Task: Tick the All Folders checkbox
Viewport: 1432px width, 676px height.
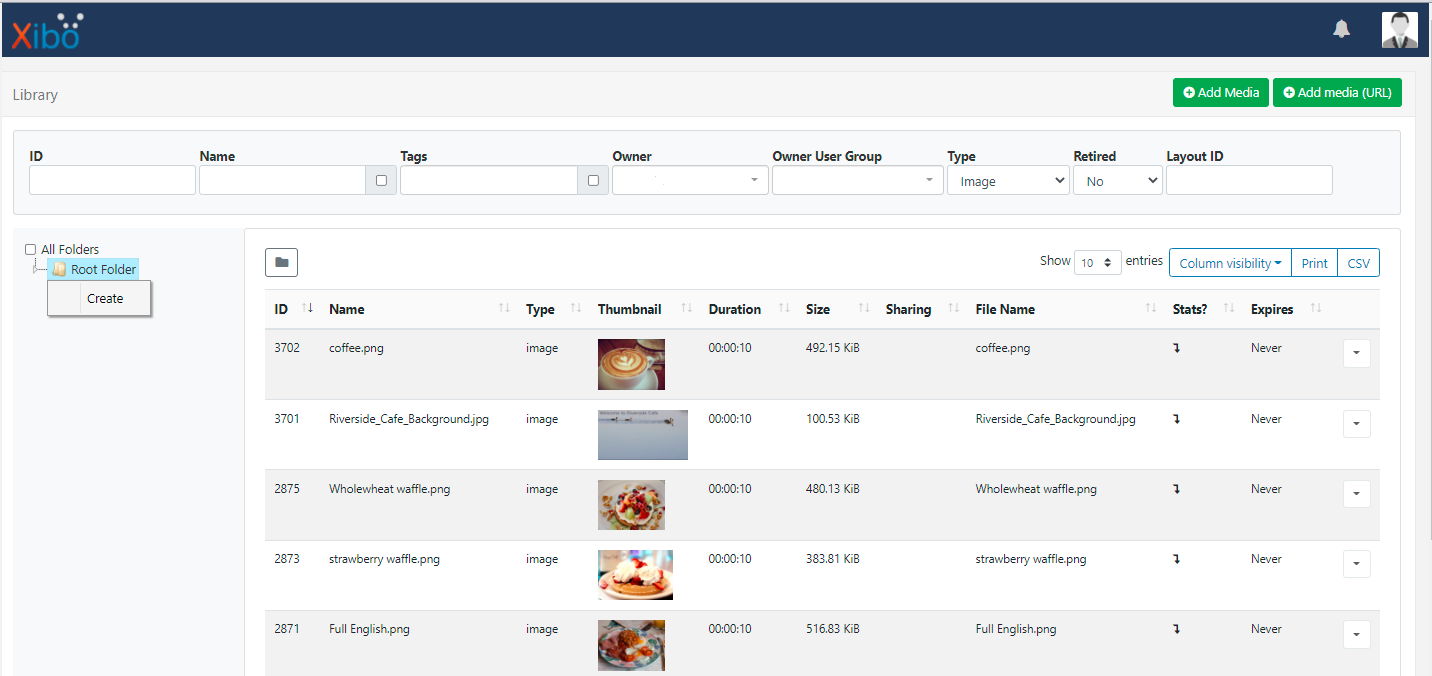Action: point(30,250)
